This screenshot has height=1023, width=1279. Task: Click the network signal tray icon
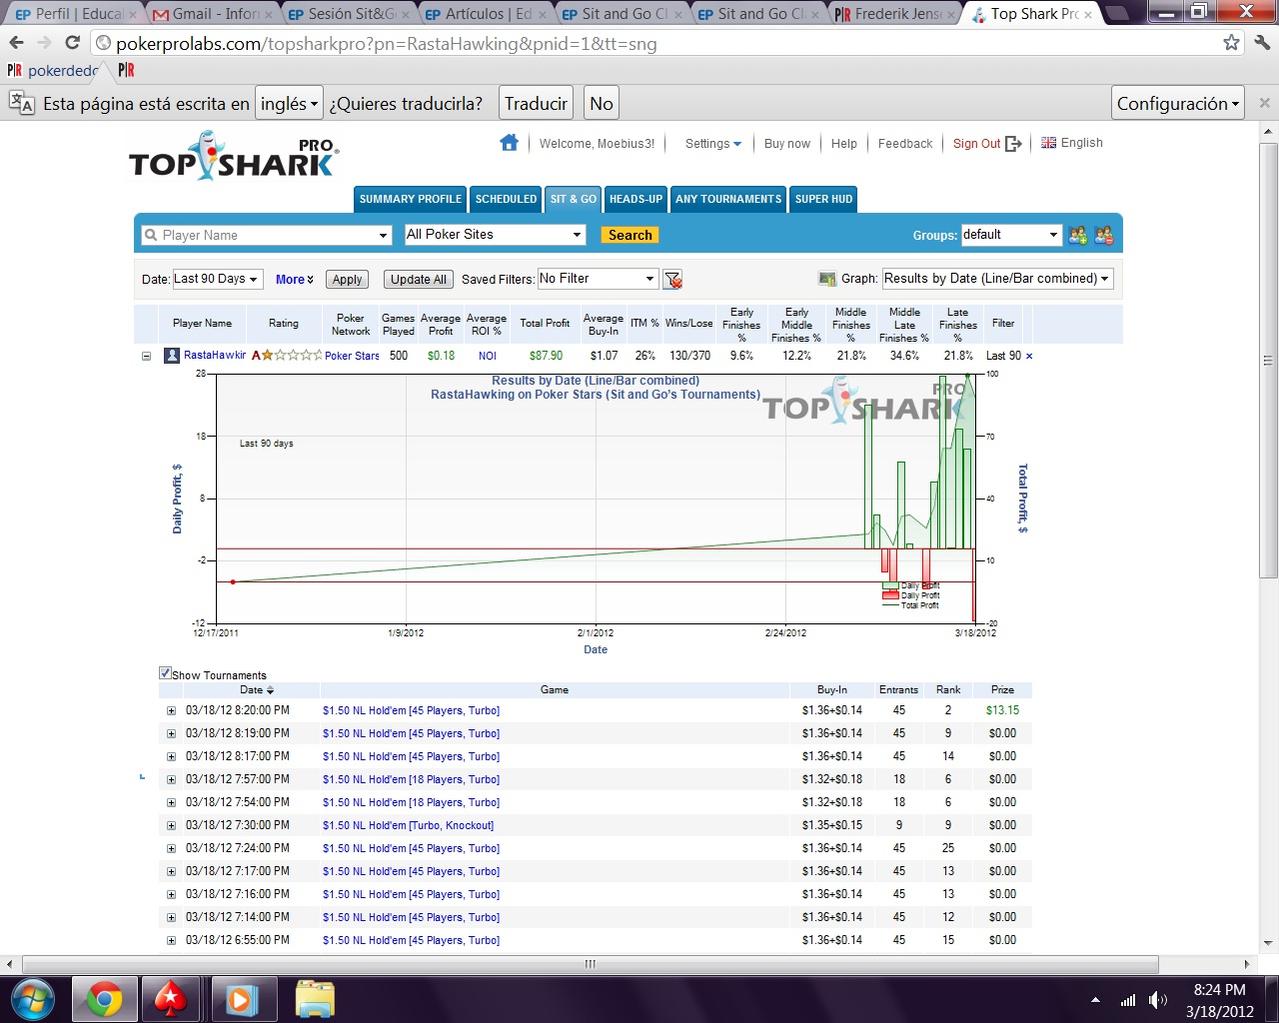coord(1128,1000)
